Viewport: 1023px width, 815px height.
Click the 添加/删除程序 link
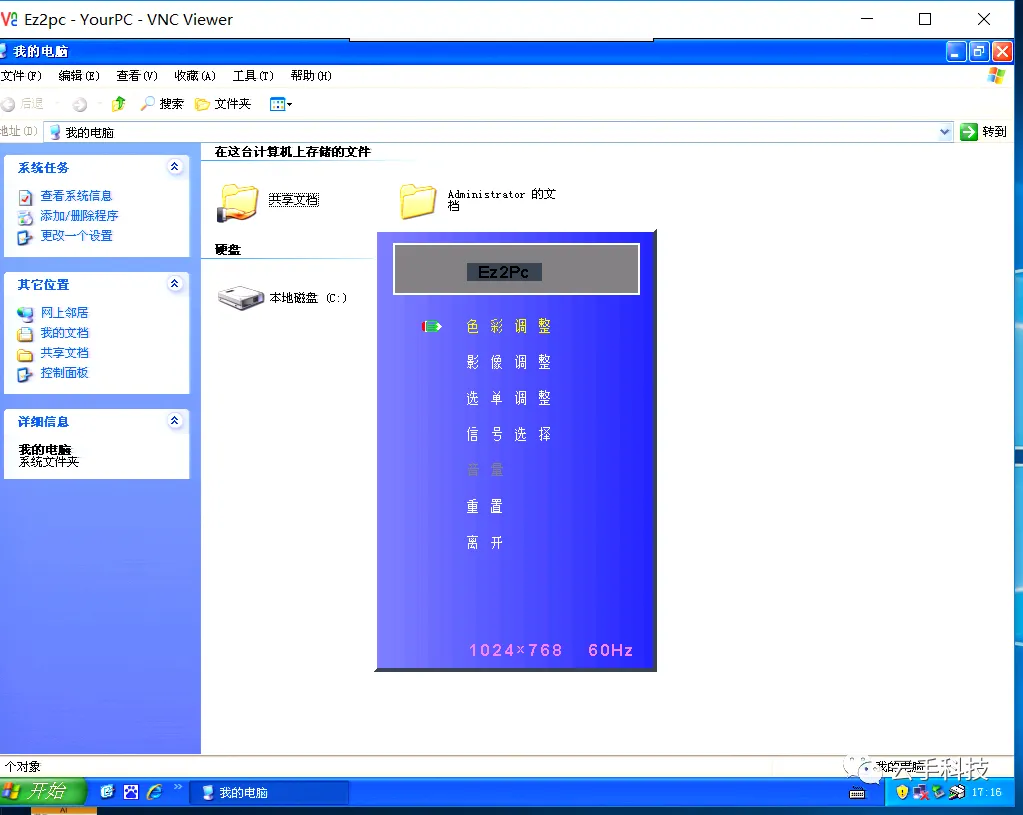coord(79,216)
